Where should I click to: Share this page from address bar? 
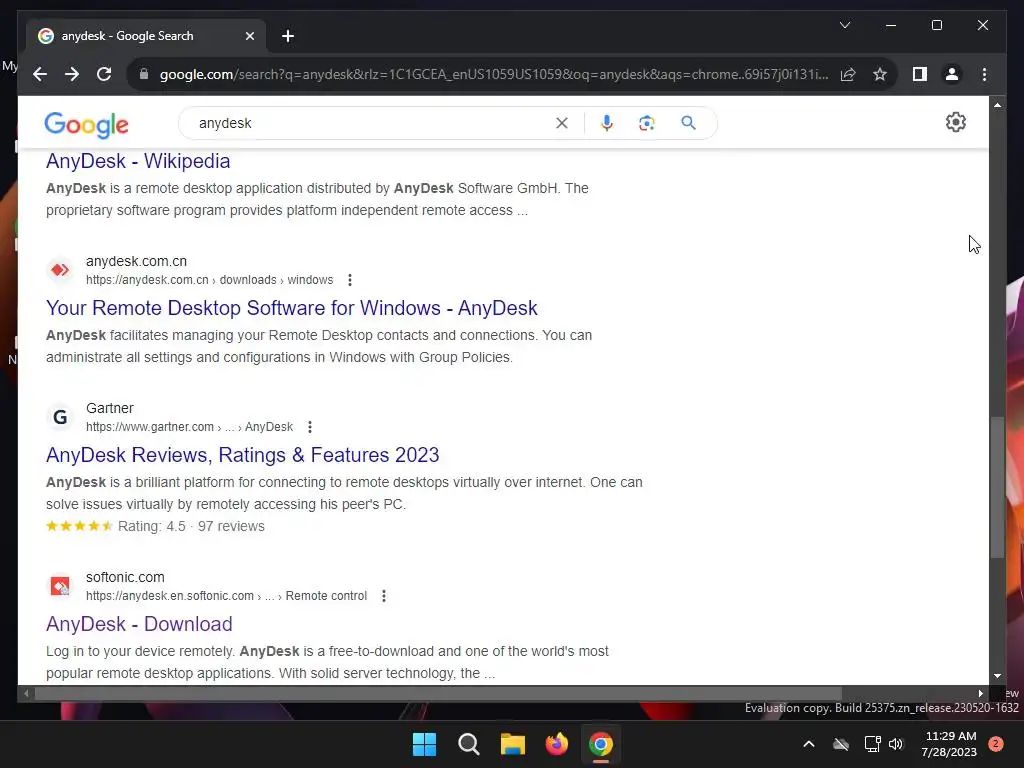[848, 74]
